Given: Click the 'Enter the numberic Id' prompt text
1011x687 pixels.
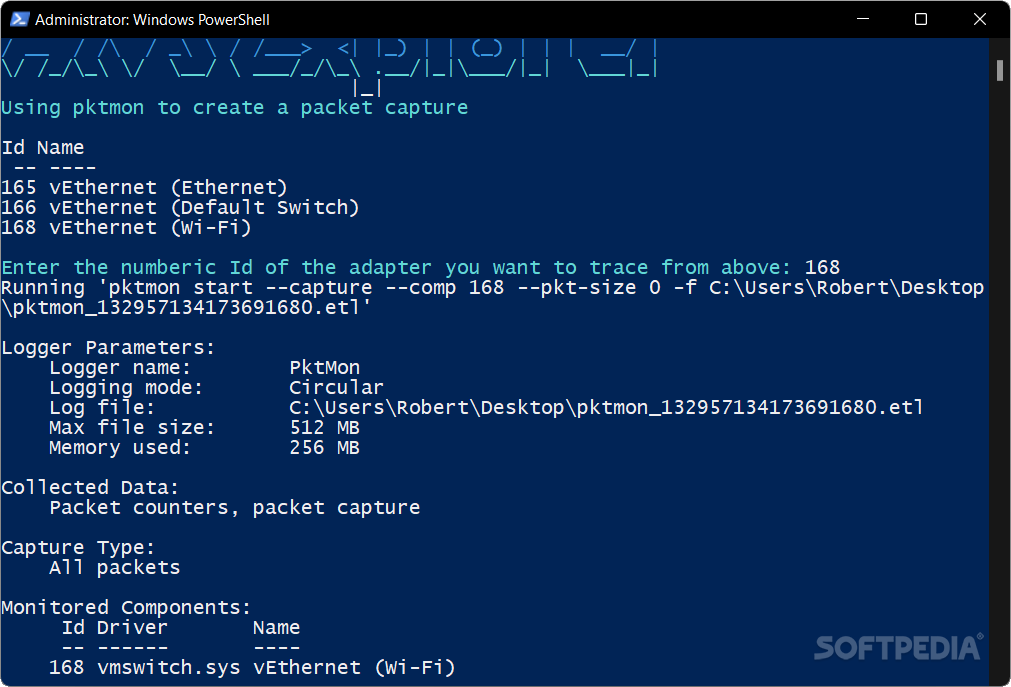Looking at the screenshot, I should pyautogui.click(x=396, y=268).
